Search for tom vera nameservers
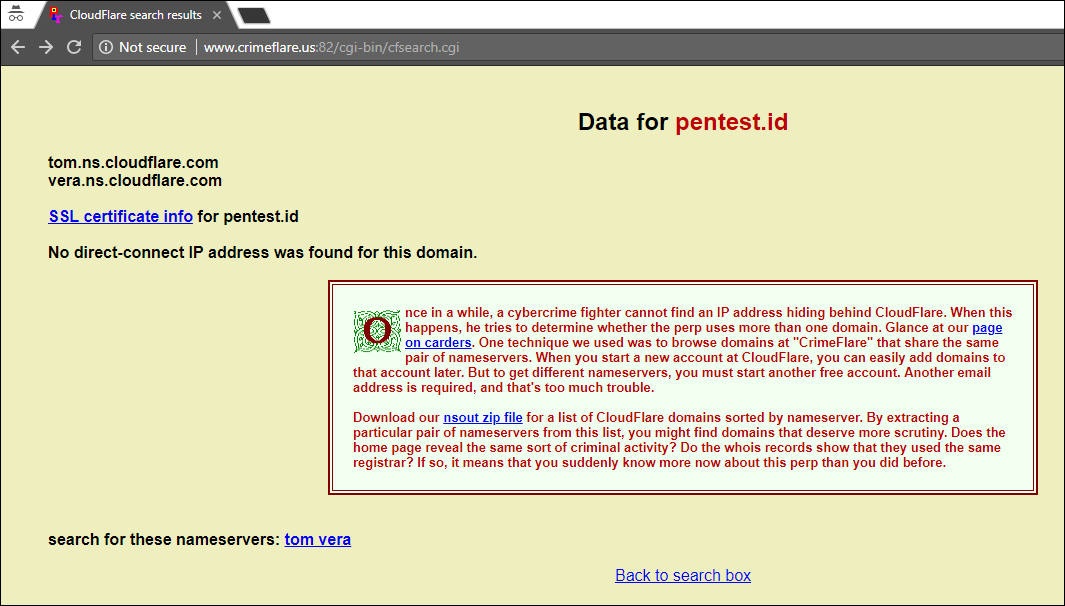The height and width of the screenshot is (606, 1065). pos(318,539)
